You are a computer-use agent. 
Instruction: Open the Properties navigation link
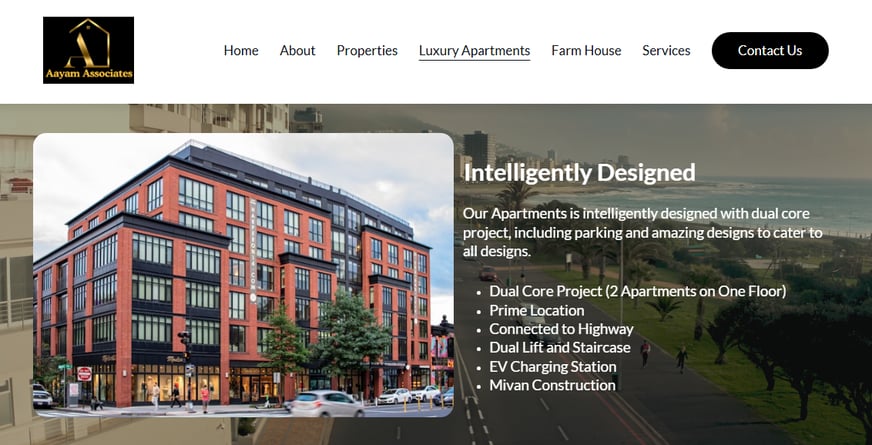click(367, 51)
